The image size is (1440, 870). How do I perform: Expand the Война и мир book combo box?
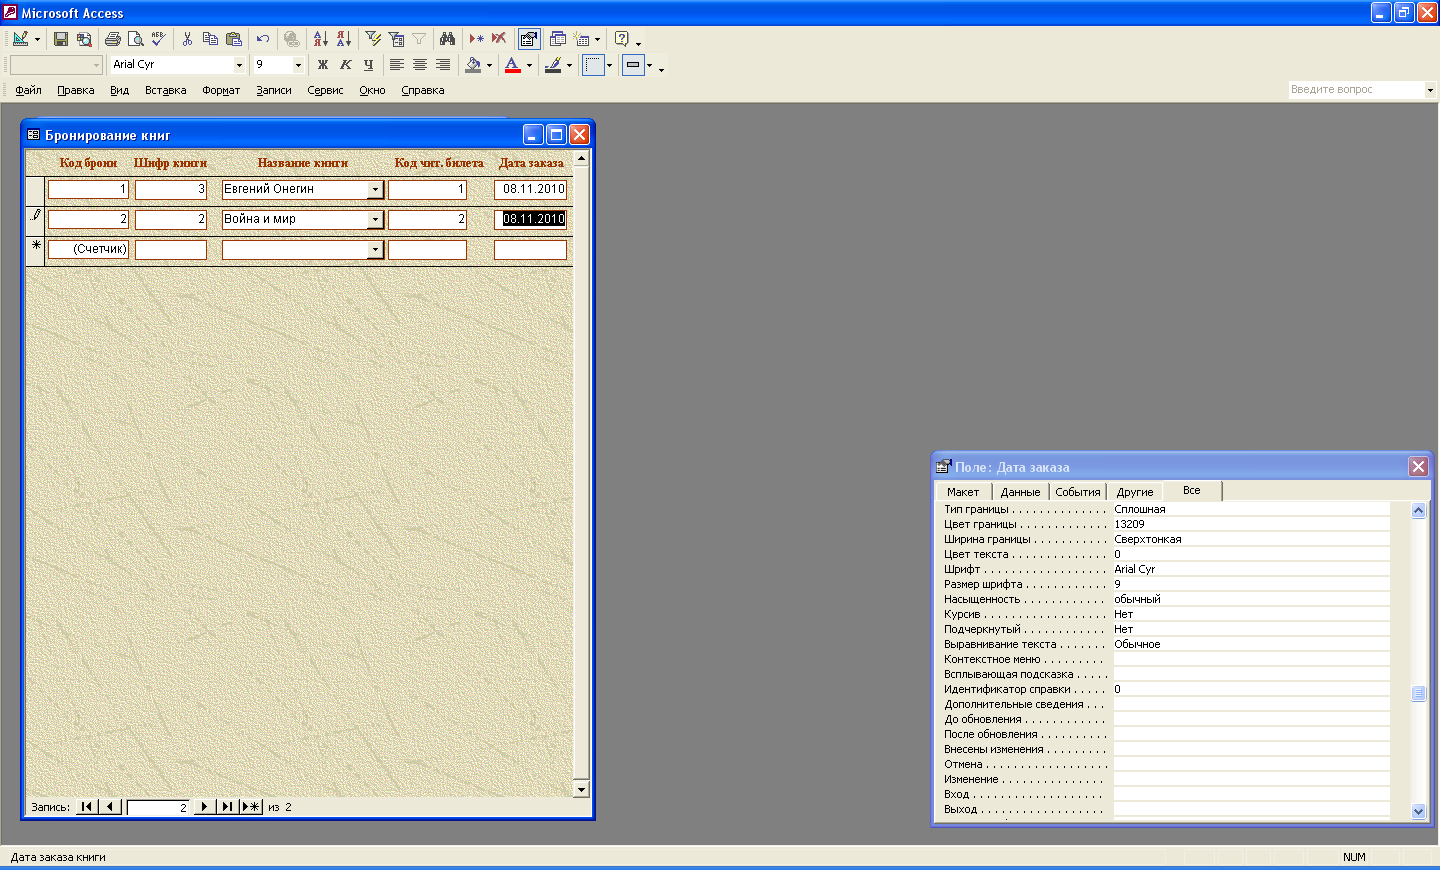[376, 219]
